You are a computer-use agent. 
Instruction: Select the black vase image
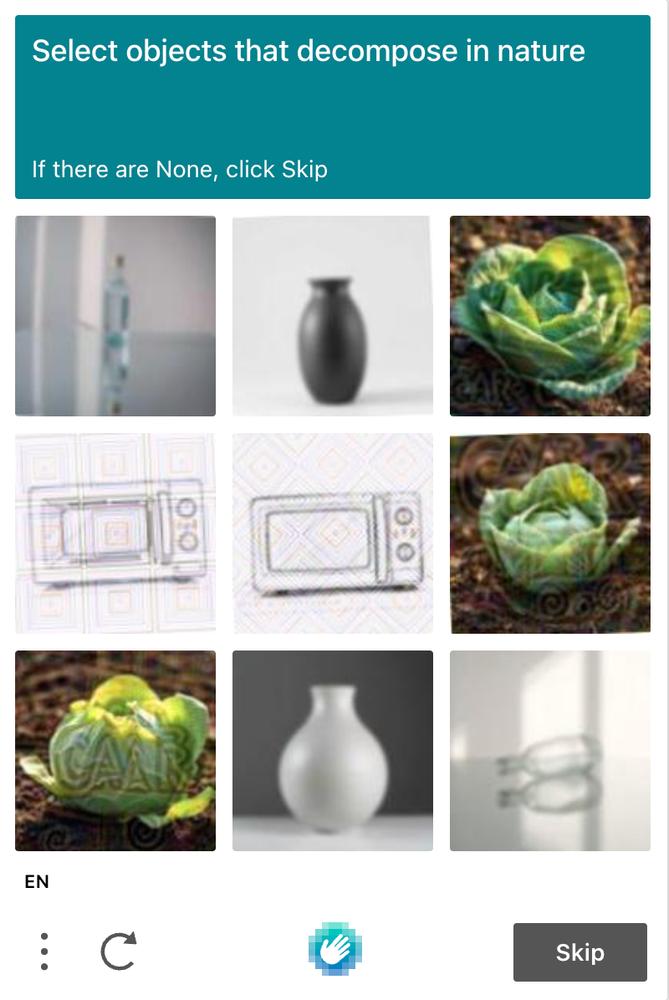point(332,316)
